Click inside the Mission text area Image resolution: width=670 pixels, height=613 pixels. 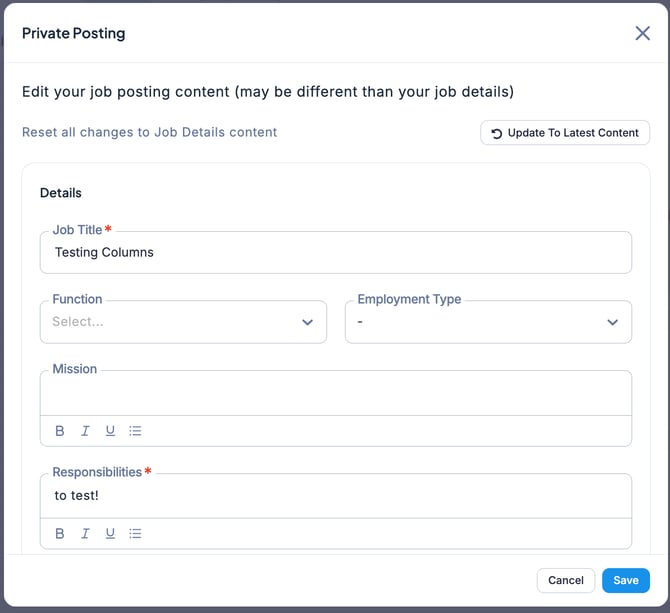coord(335,394)
